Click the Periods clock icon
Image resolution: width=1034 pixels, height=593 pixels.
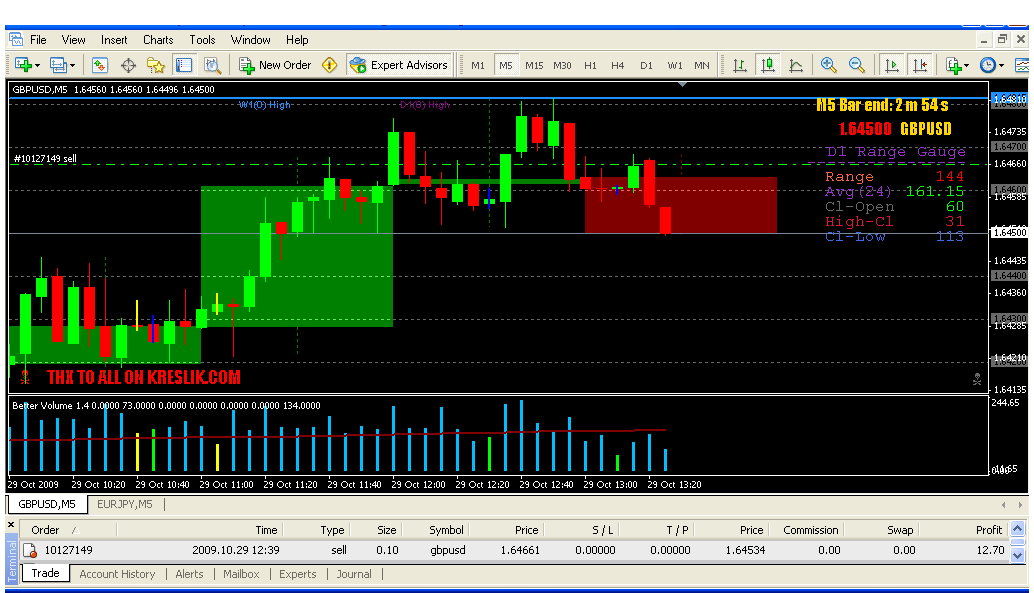pos(987,65)
